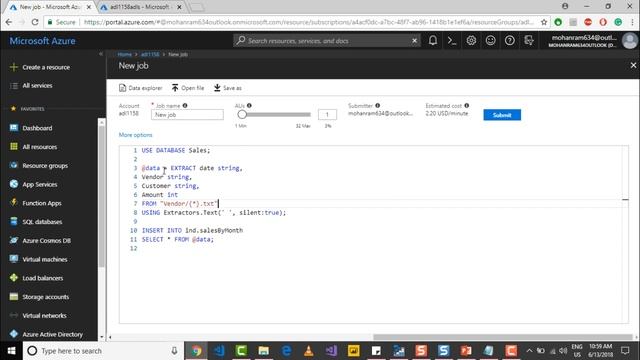The image size is (640, 360).
Task: Open directory and subscription filter icon
Action: (529, 40)
